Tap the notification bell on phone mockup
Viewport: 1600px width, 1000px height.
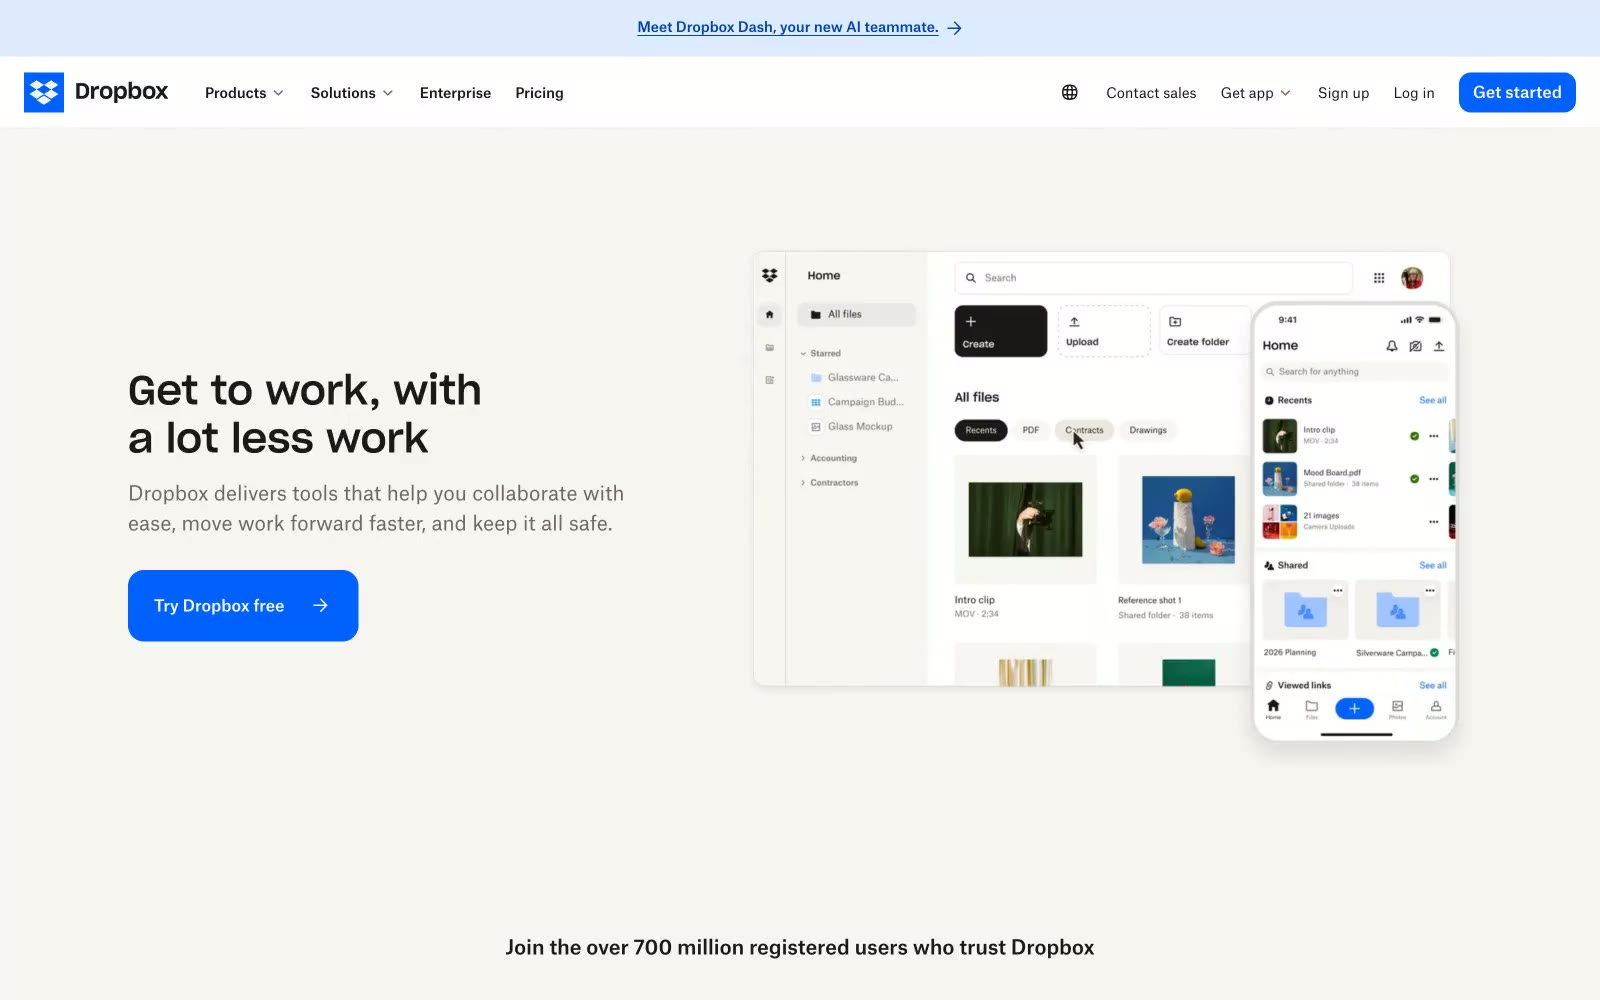click(1392, 346)
